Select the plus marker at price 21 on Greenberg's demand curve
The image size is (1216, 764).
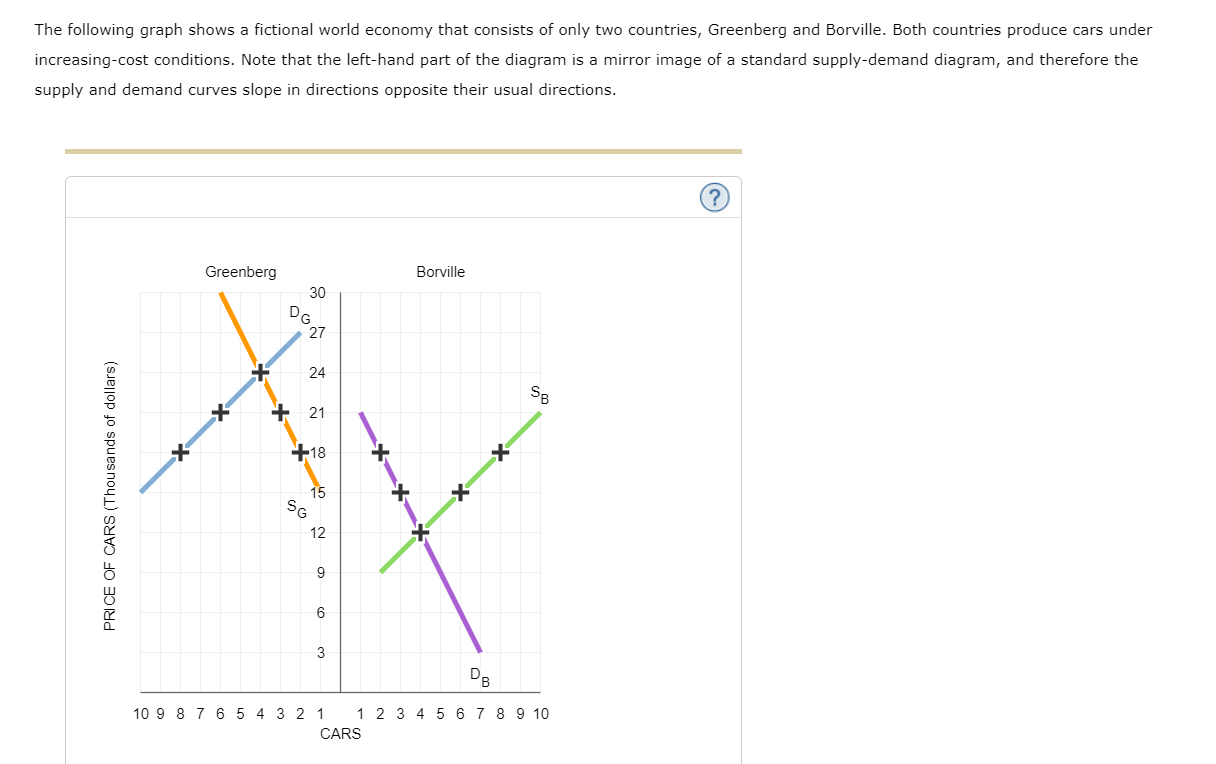pyautogui.click(x=280, y=411)
